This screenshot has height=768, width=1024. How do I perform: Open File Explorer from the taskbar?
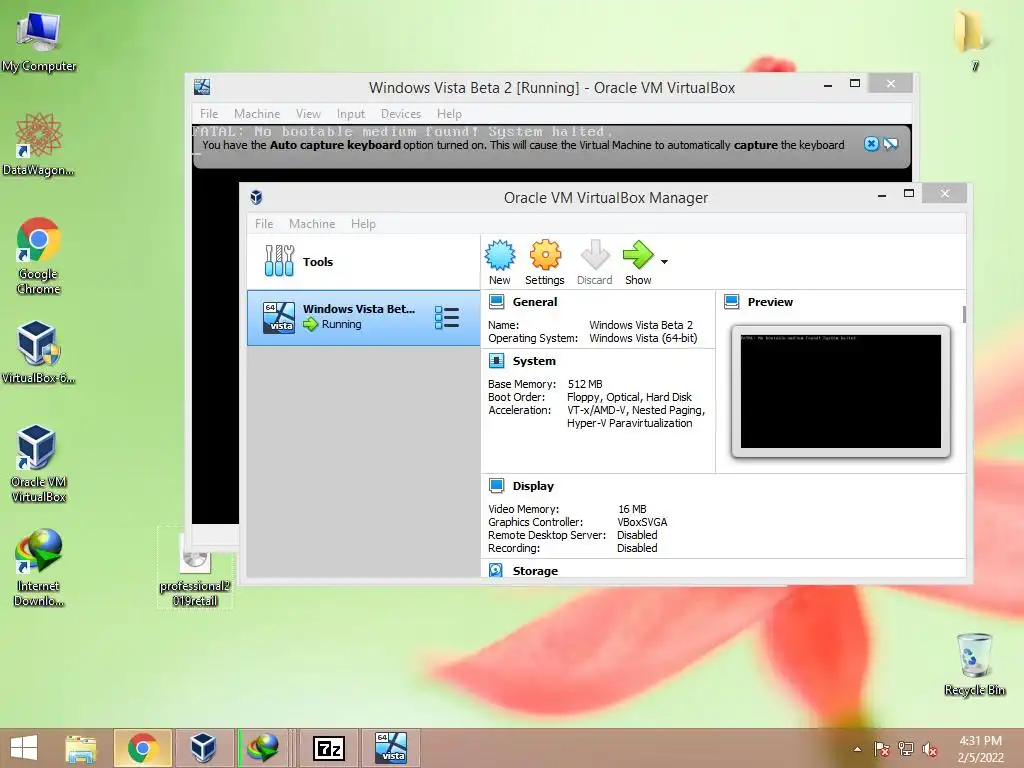coord(80,748)
